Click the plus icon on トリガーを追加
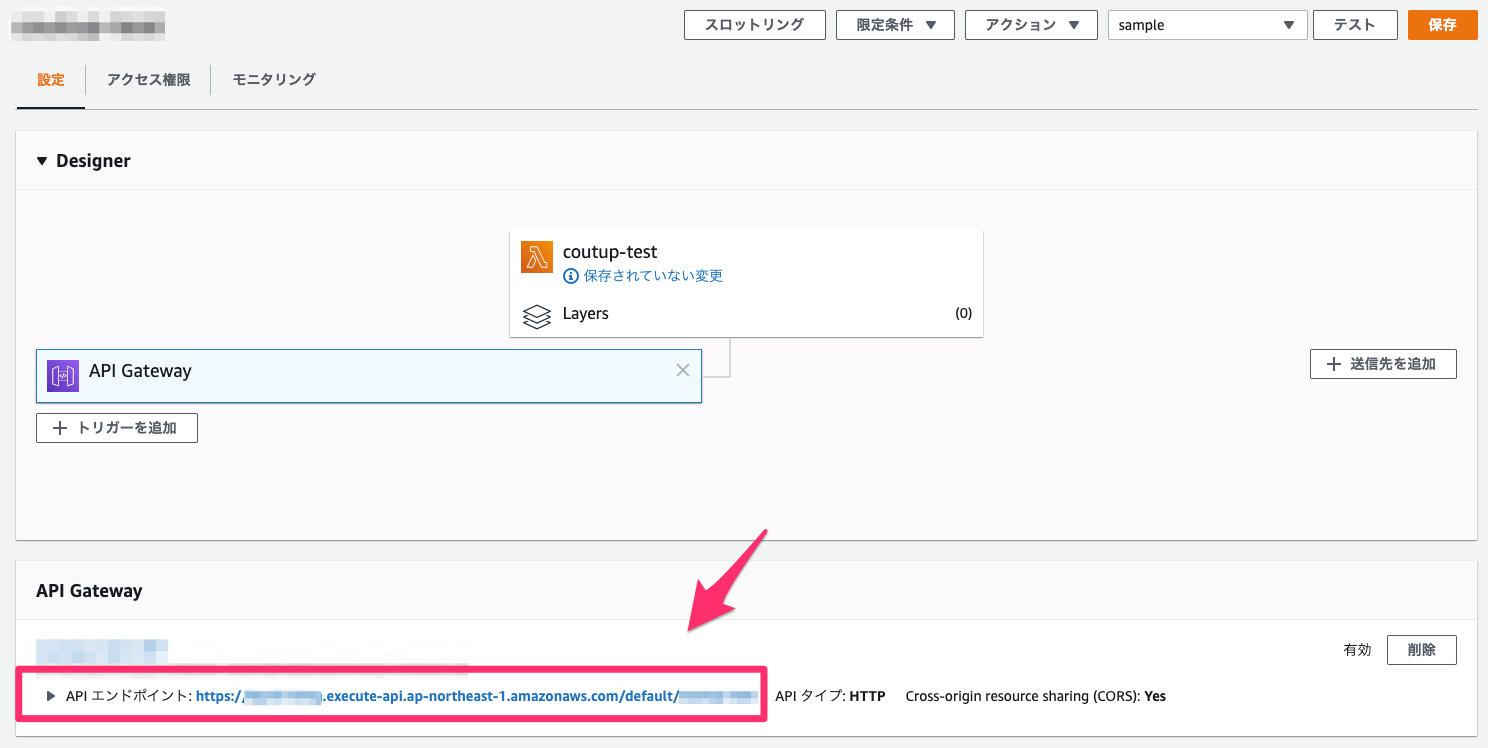This screenshot has height=748, width=1488. point(63,427)
